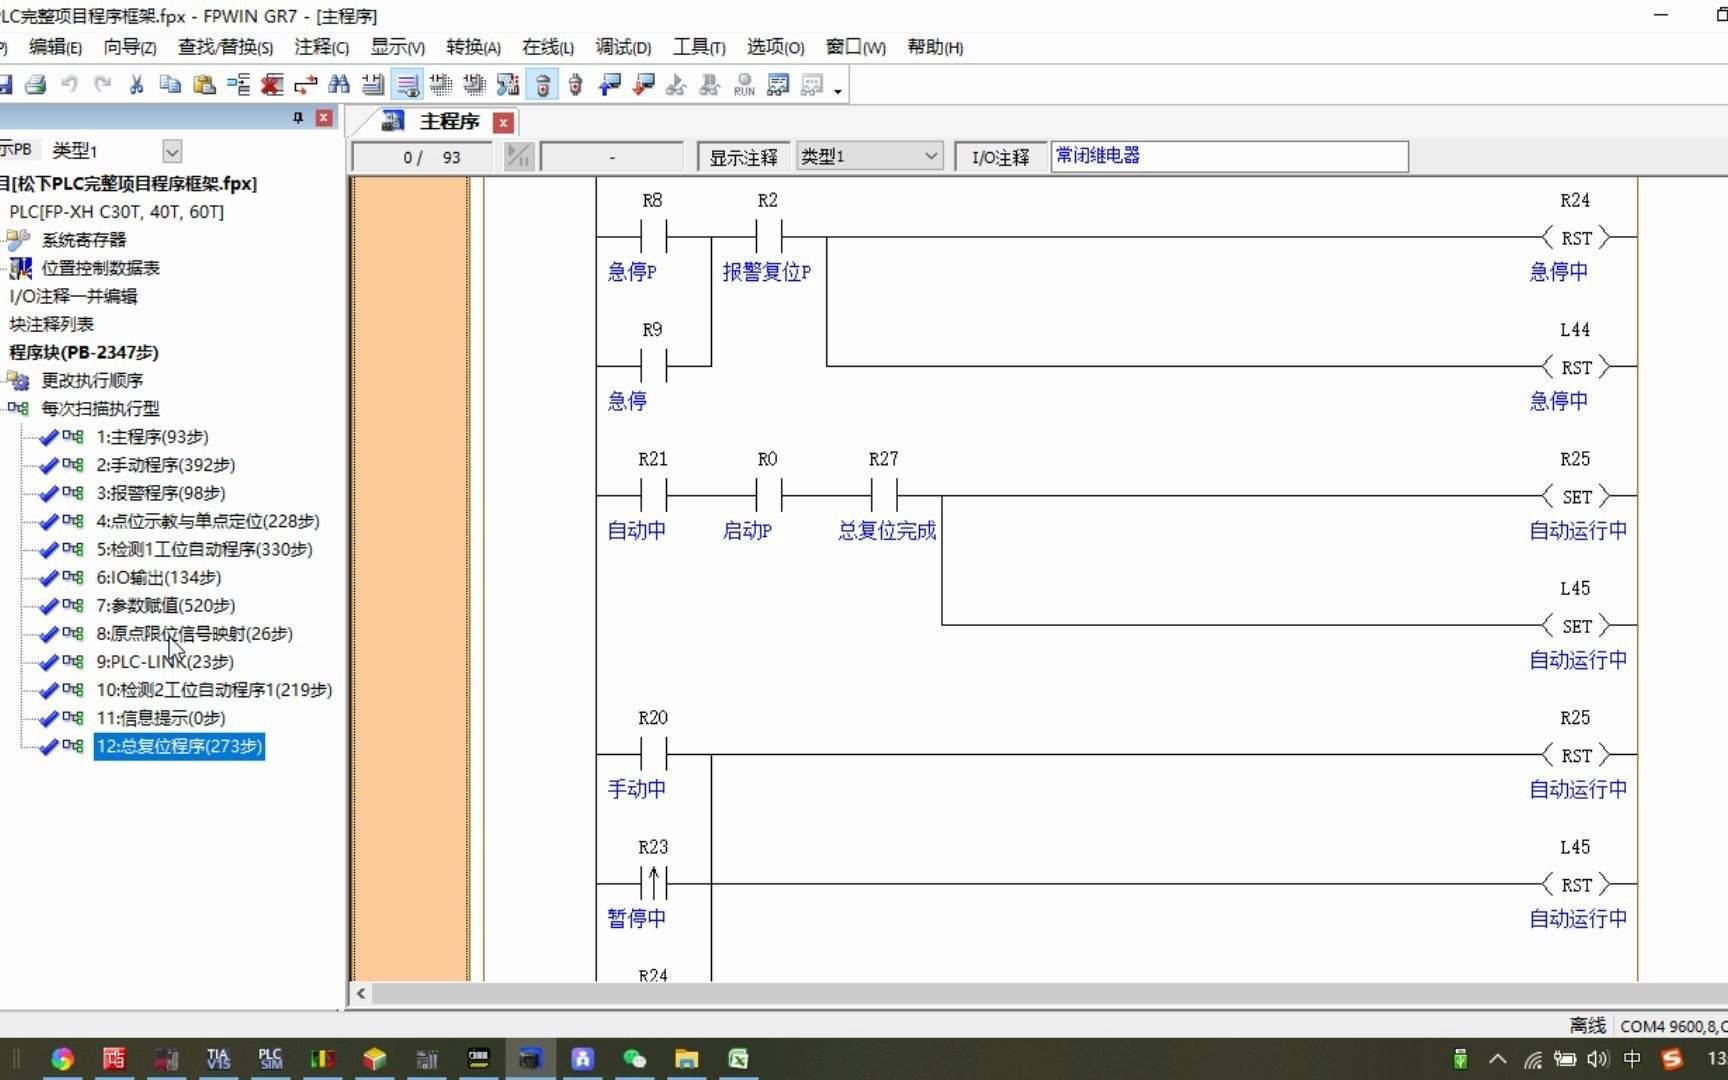This screenshot has height=1080, width=1728.
Task: Click the download to PLC red arrow icon
Action: pyautogui.click(x=643, y=85)
